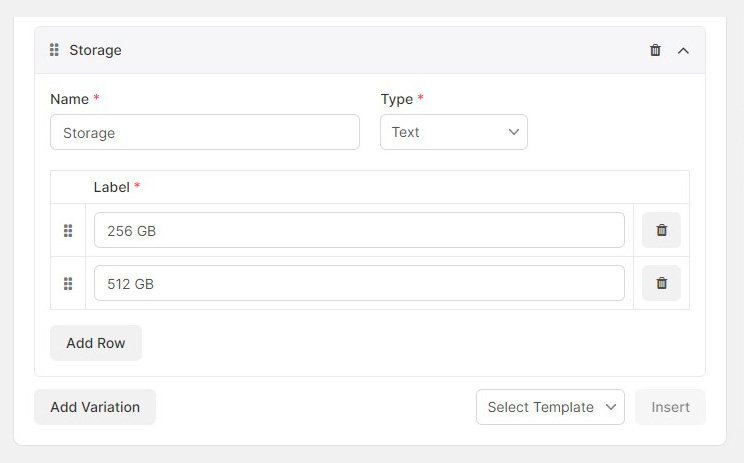Click into the 512 GB label field

359,284
